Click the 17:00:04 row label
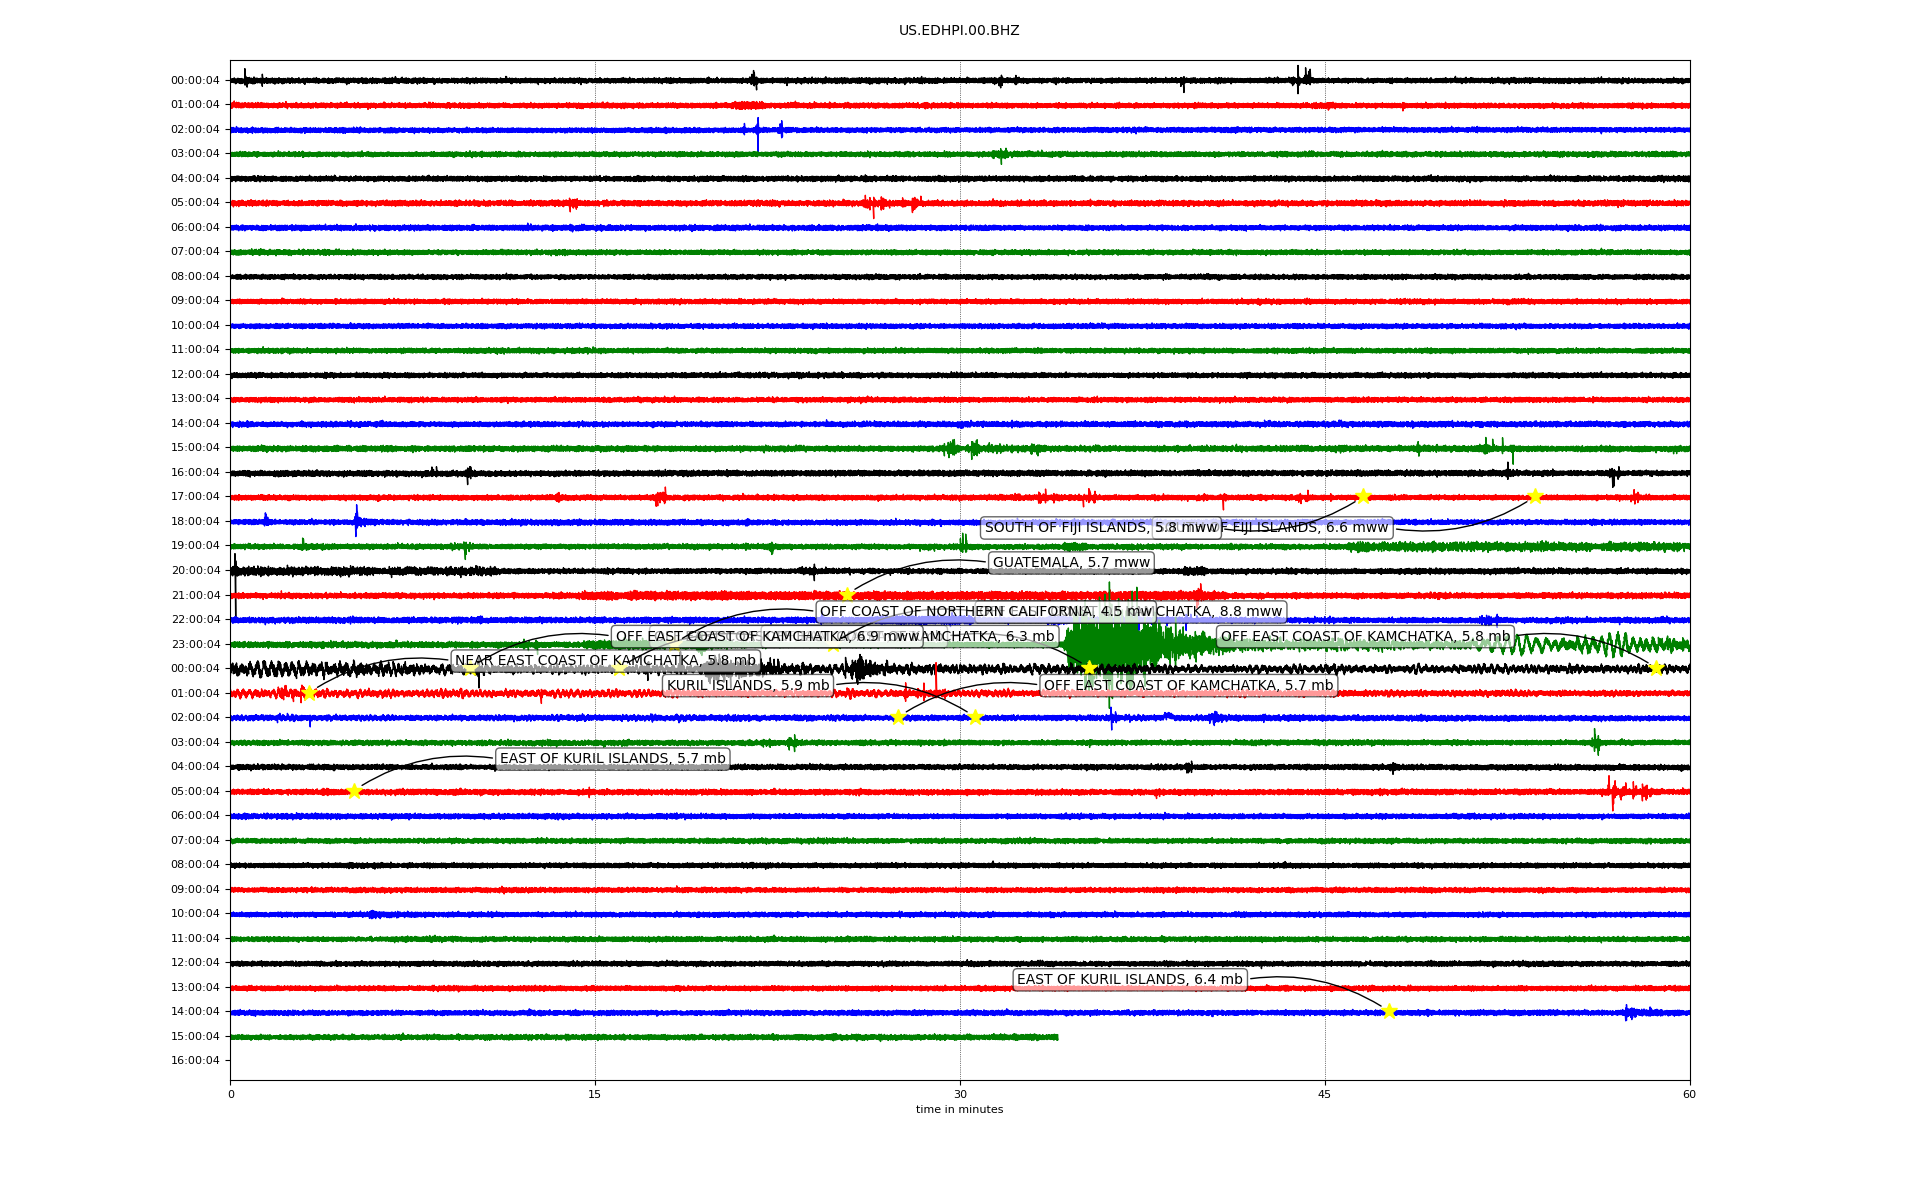 [x=195, y=497]
